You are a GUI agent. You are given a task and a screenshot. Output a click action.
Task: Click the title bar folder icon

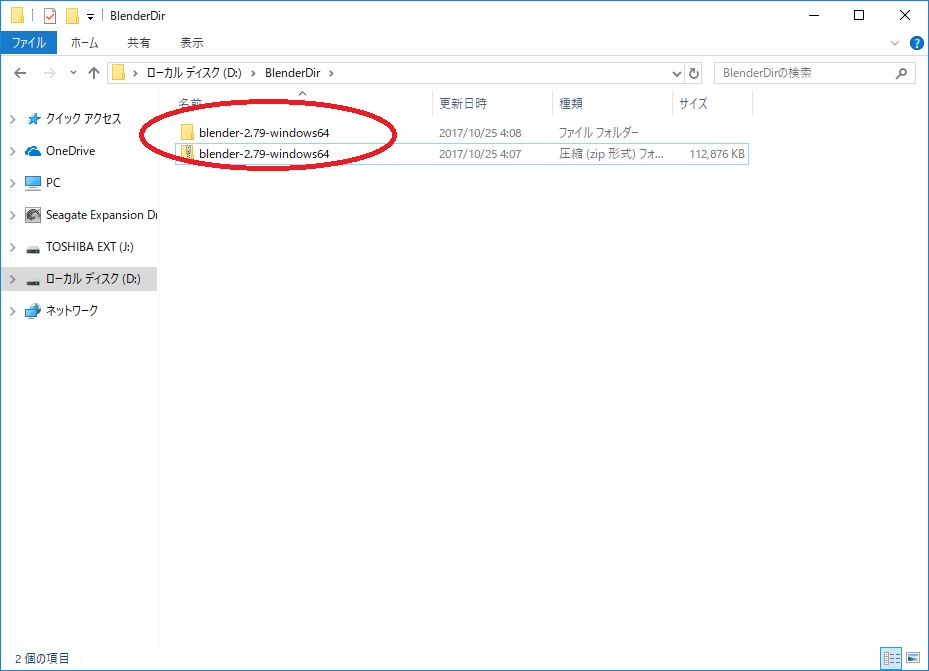(18, 15)
